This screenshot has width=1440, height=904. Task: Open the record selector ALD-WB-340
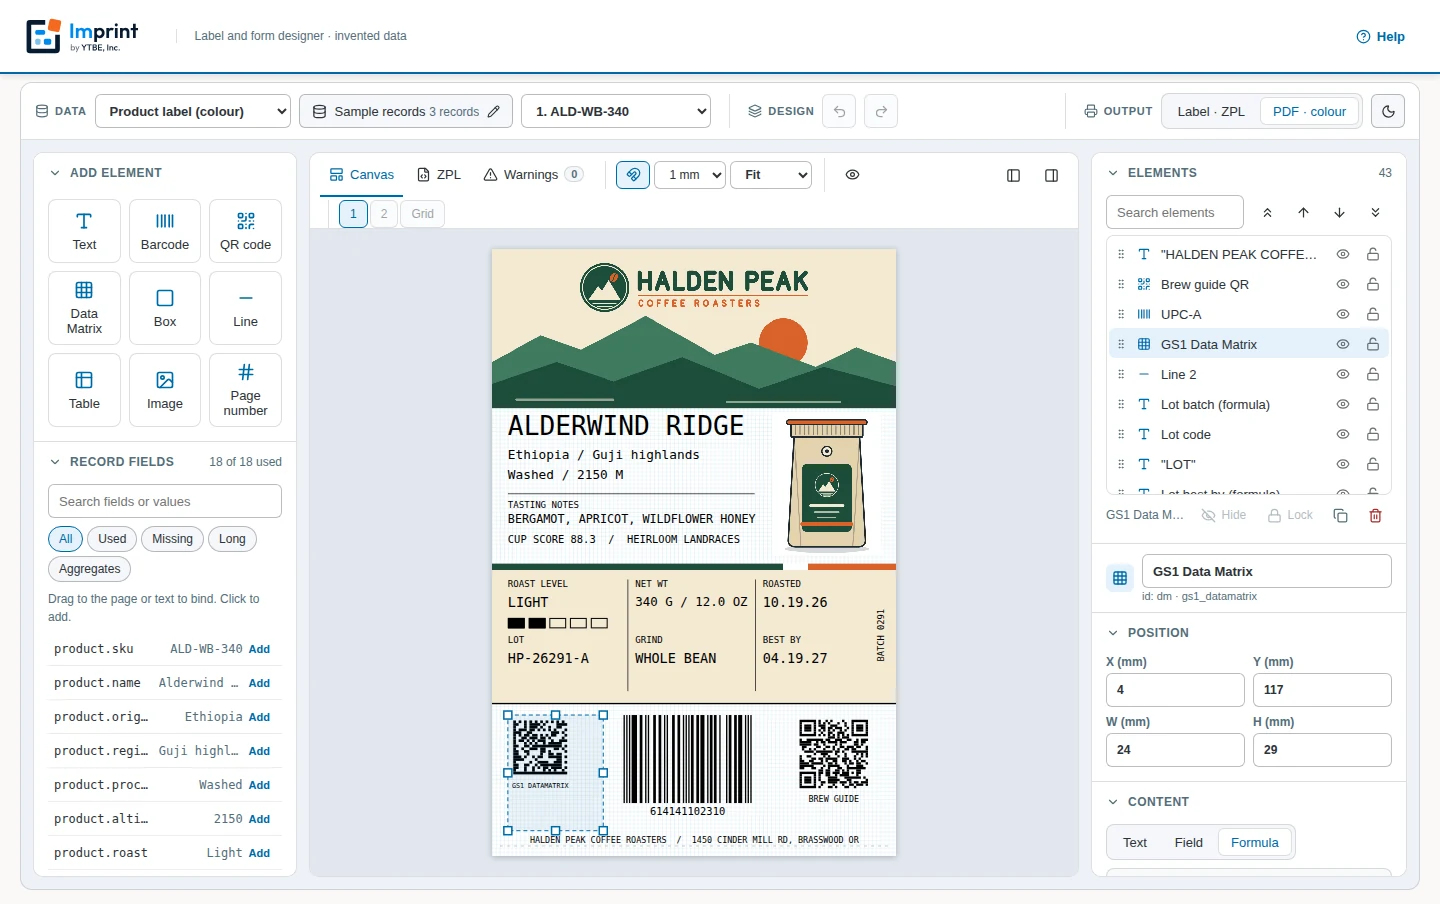(x=616, y=111)
